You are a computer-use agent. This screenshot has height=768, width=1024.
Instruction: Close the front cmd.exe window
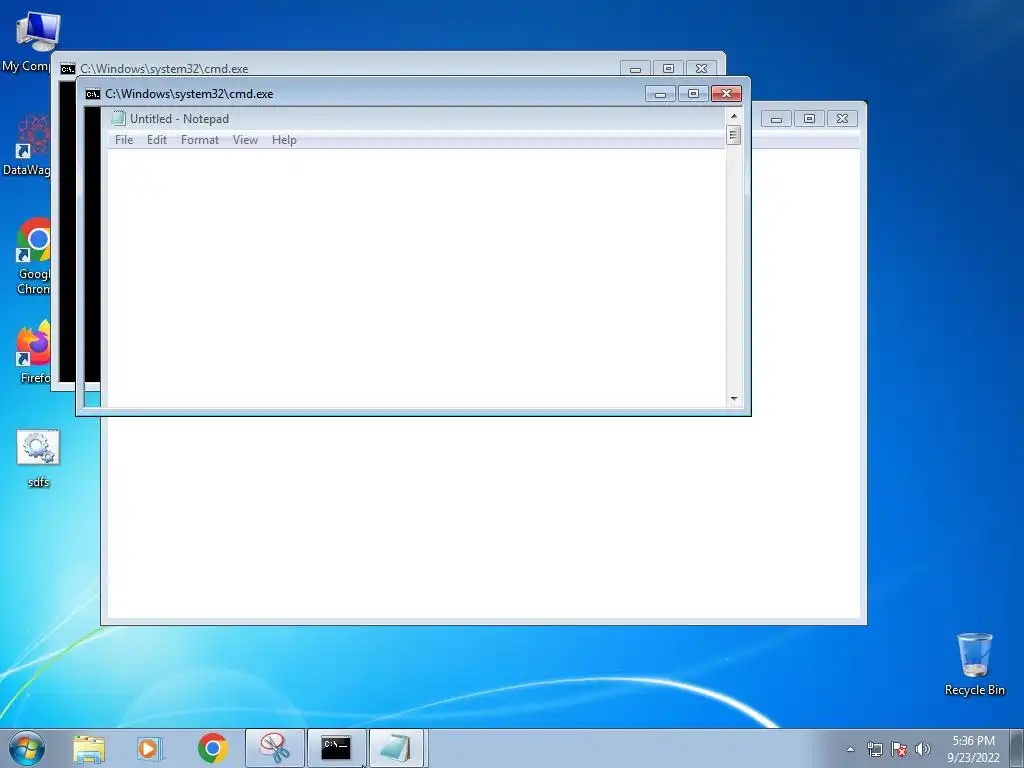point(726,94)
